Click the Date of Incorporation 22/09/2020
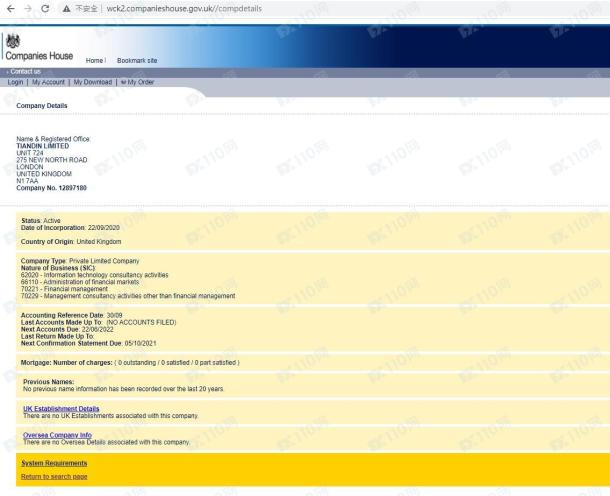This screenshot has height=496, width=610. pyautogui.click(x=70, y=228)
